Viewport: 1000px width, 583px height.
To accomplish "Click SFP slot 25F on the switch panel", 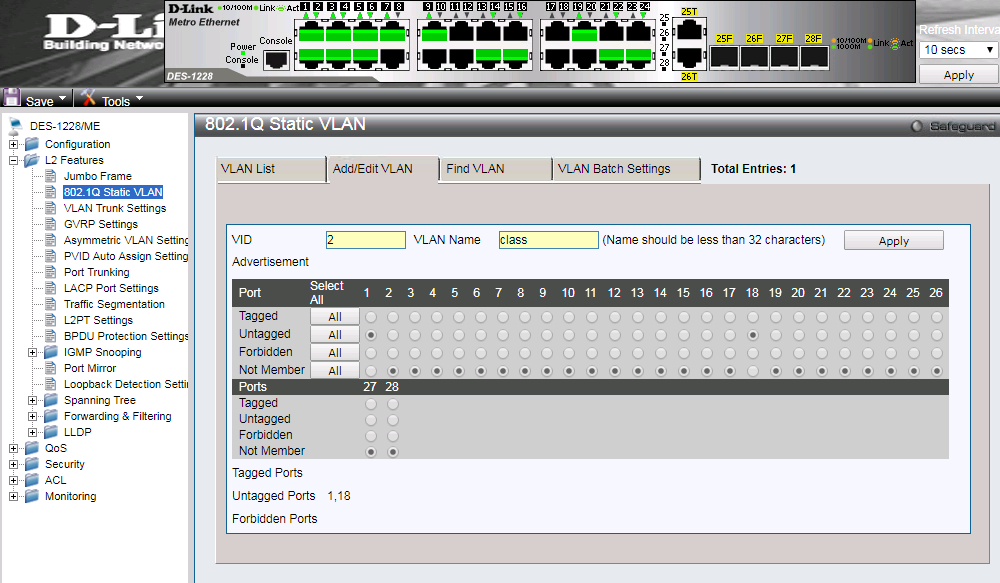I will (724, 57).
